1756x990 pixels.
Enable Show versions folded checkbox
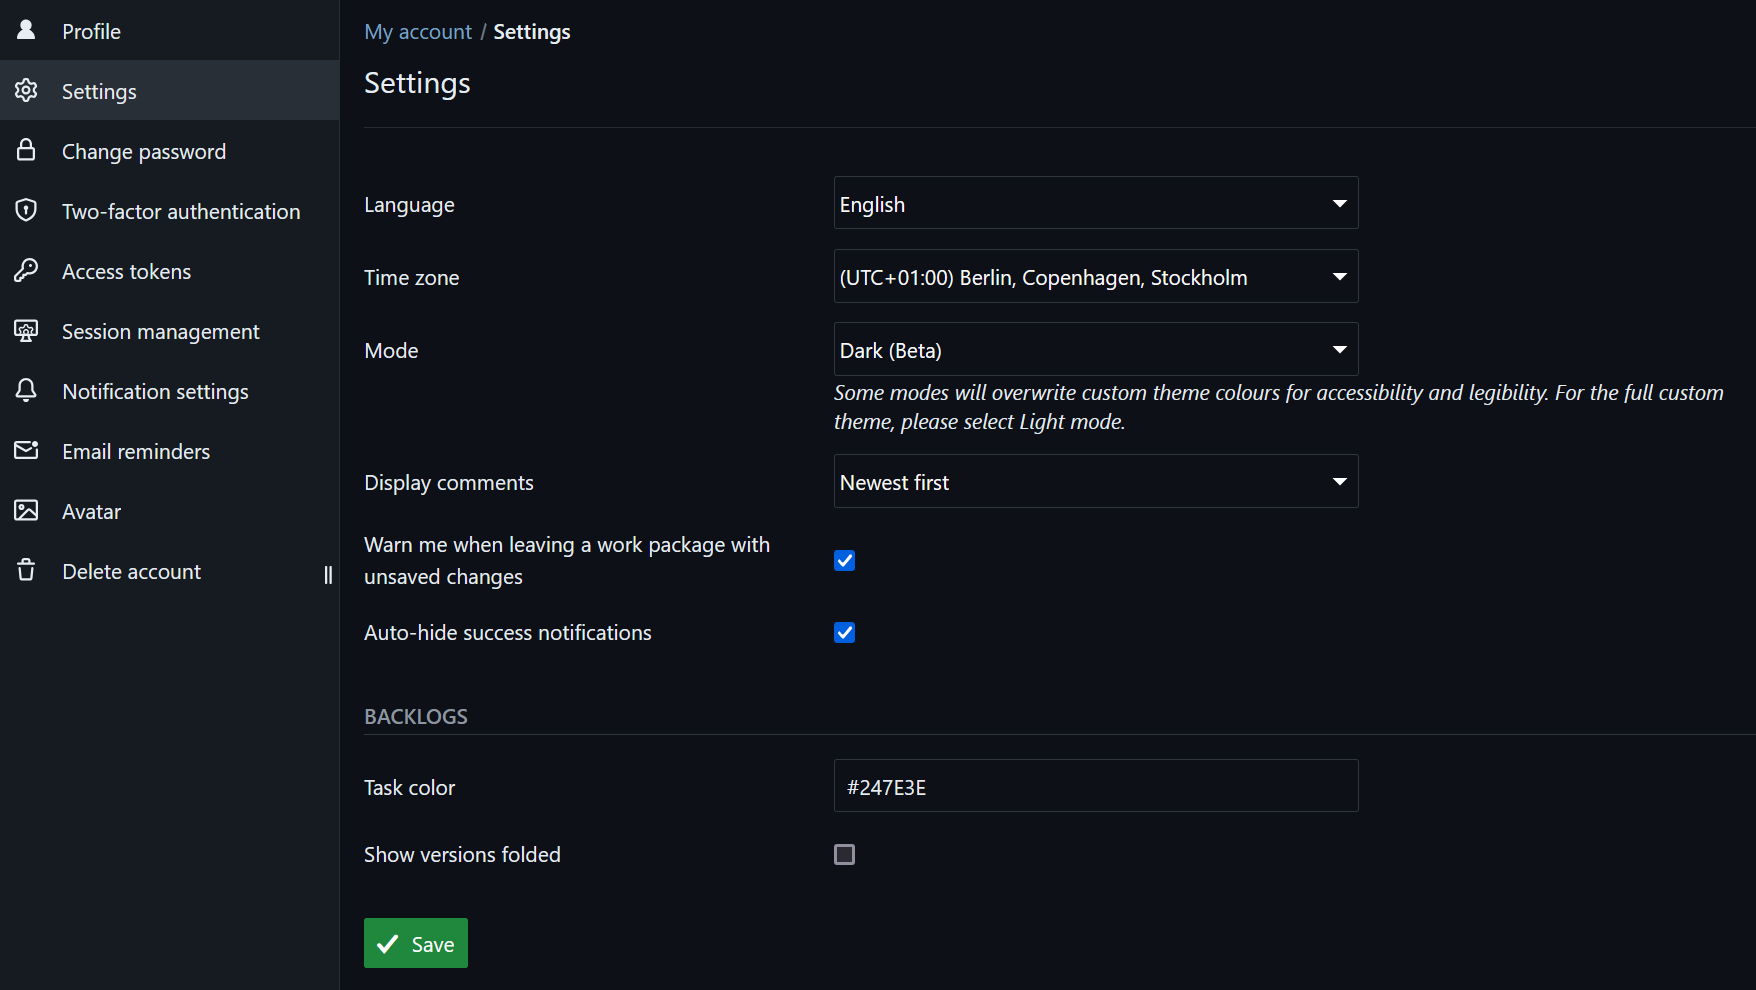click(x=844, y=854)
